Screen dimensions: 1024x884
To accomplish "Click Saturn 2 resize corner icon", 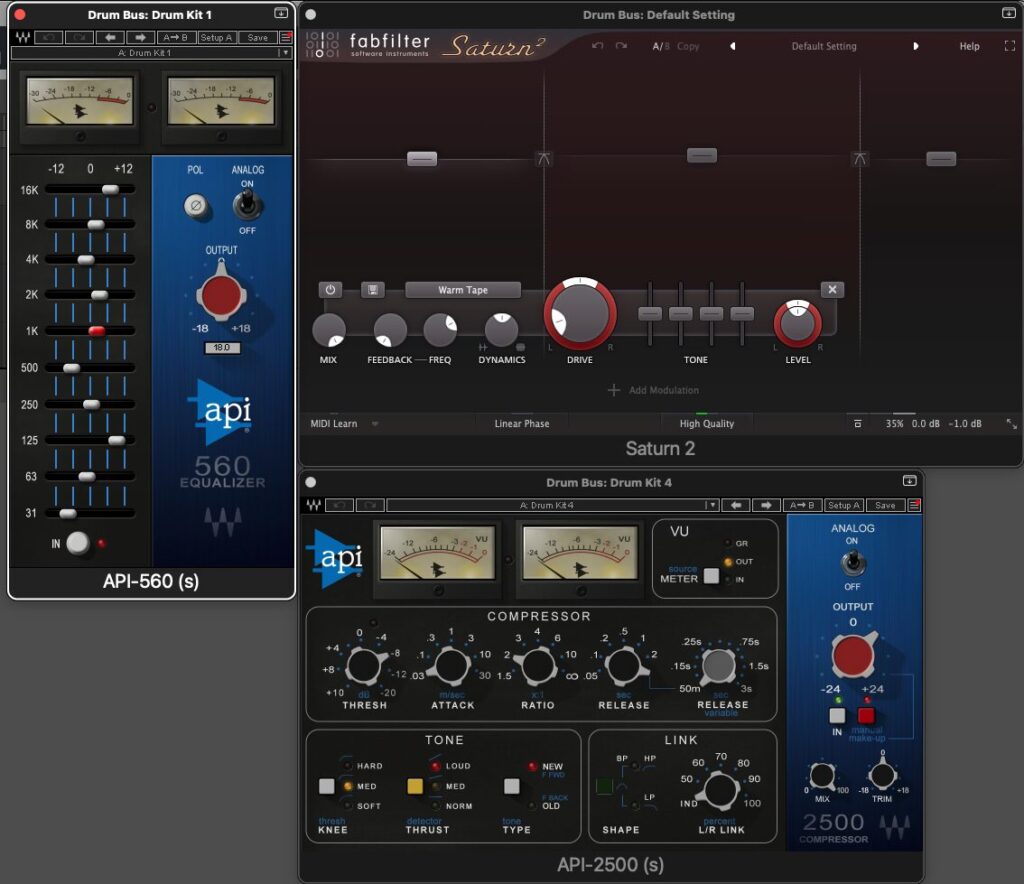I will (1011, 424).
